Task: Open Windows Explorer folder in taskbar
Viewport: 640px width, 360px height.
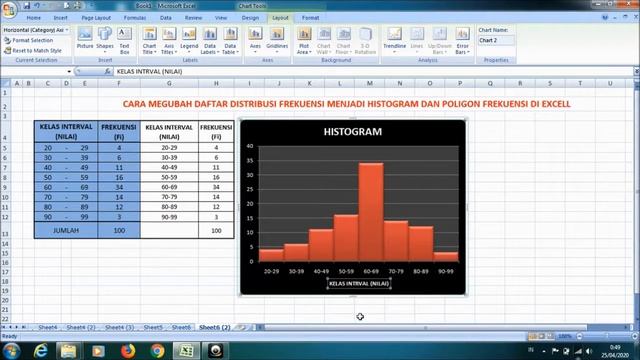Action: point(69,351)
